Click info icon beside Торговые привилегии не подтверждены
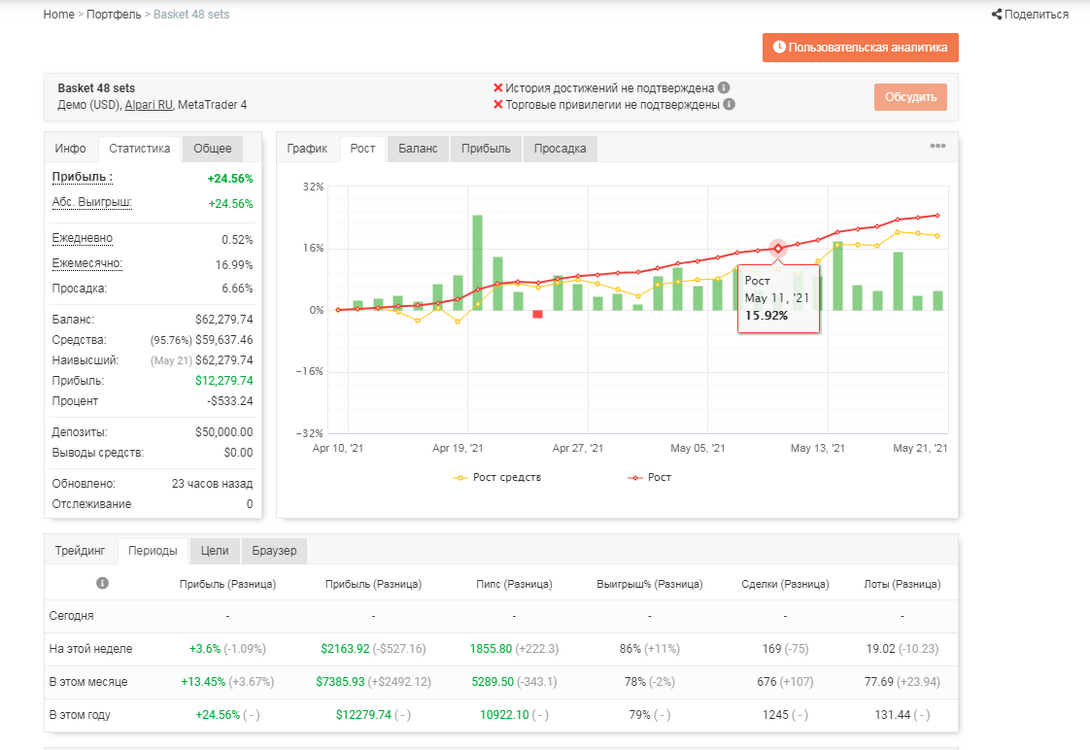 tap(729, 104)
